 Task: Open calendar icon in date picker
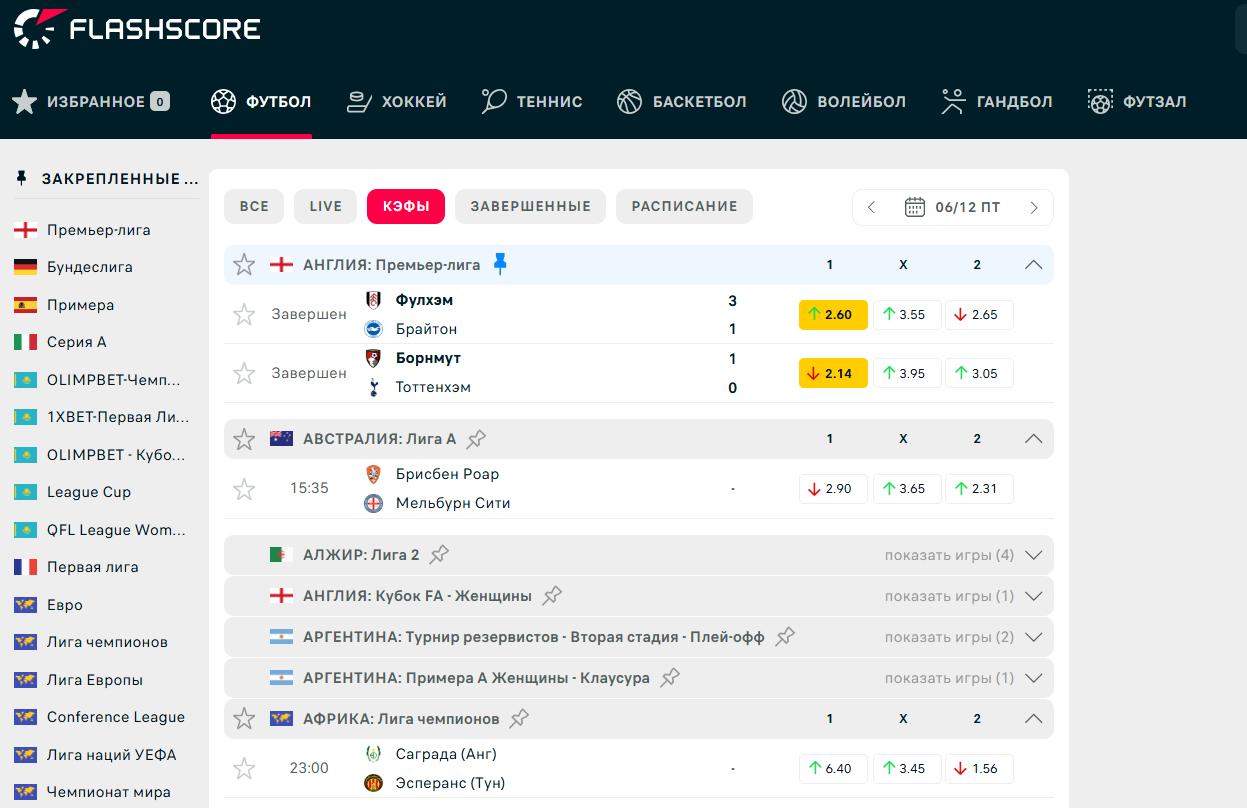point(914,207)
